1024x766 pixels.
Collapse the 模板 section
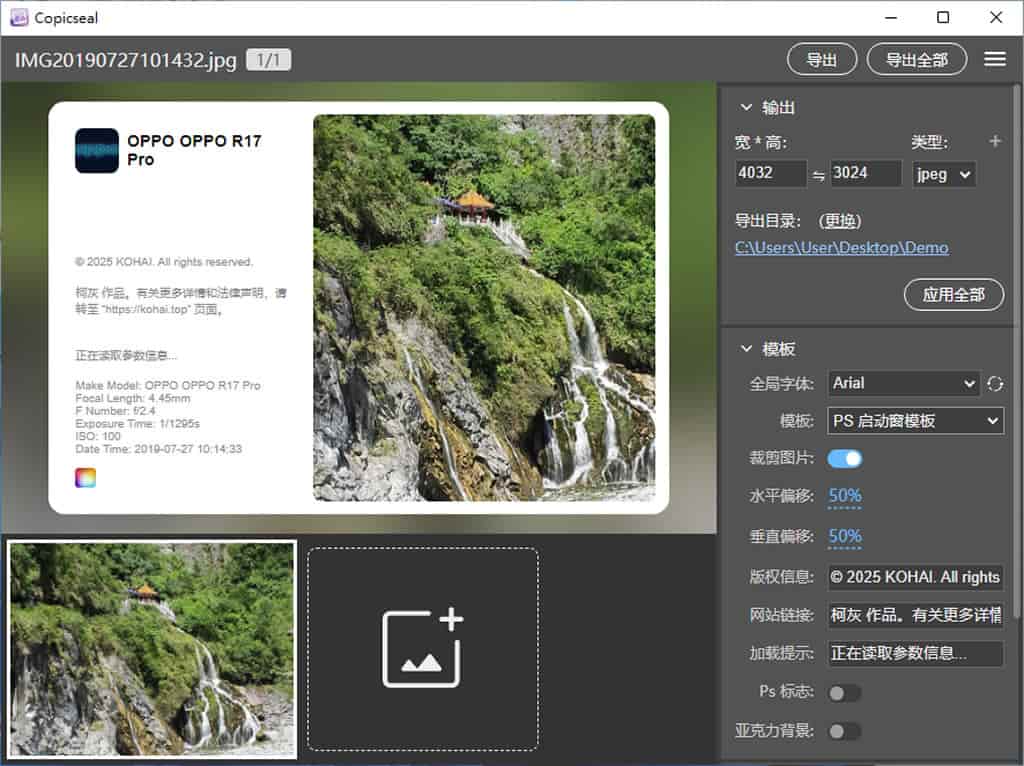tap(746, 349)
